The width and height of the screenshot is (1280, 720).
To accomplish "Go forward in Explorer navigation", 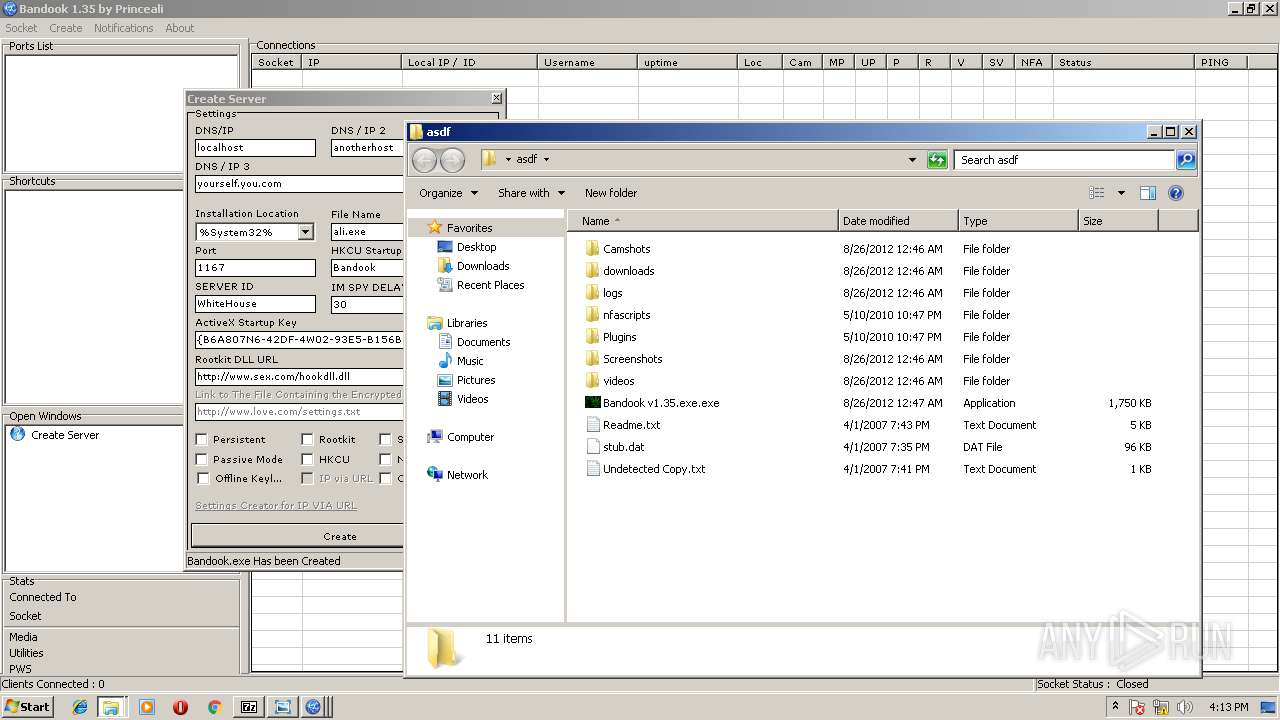I will [452, 160].
